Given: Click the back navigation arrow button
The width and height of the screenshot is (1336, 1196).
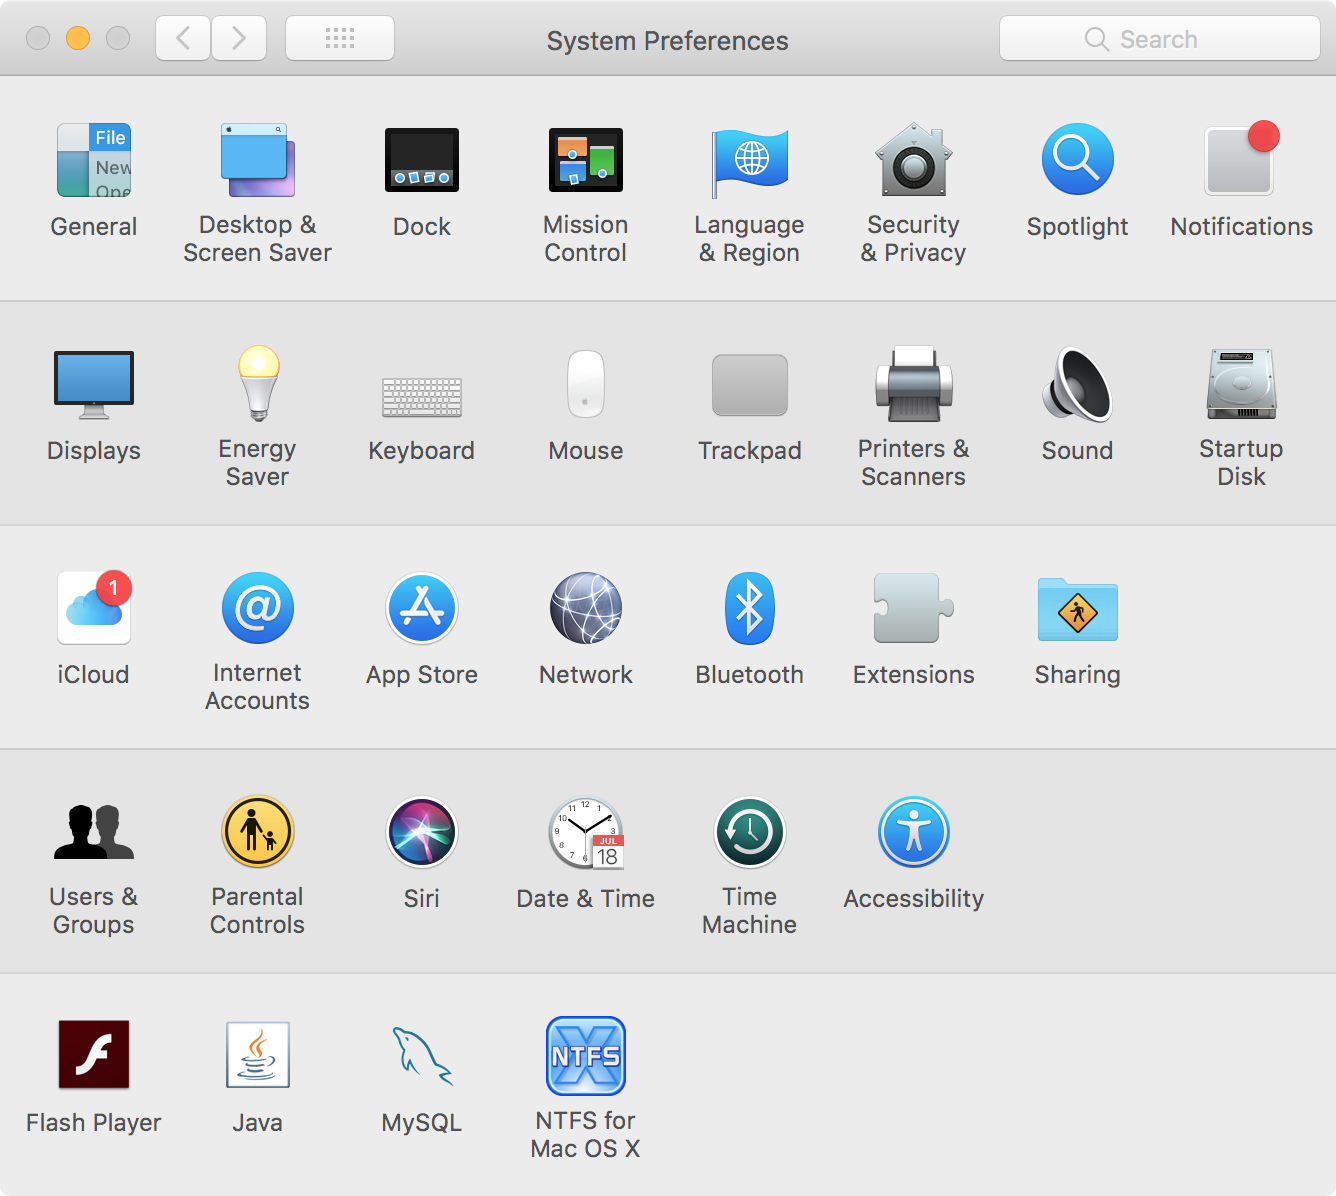Looking at the screenshot, I should click(183, 39).
